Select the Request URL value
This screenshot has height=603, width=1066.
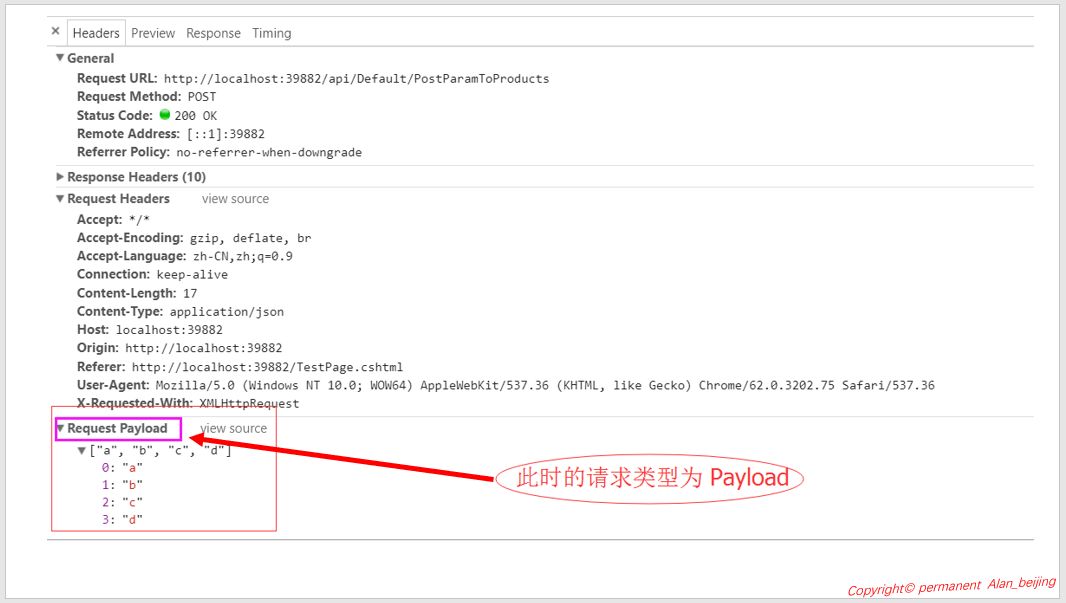coord(356,79)
